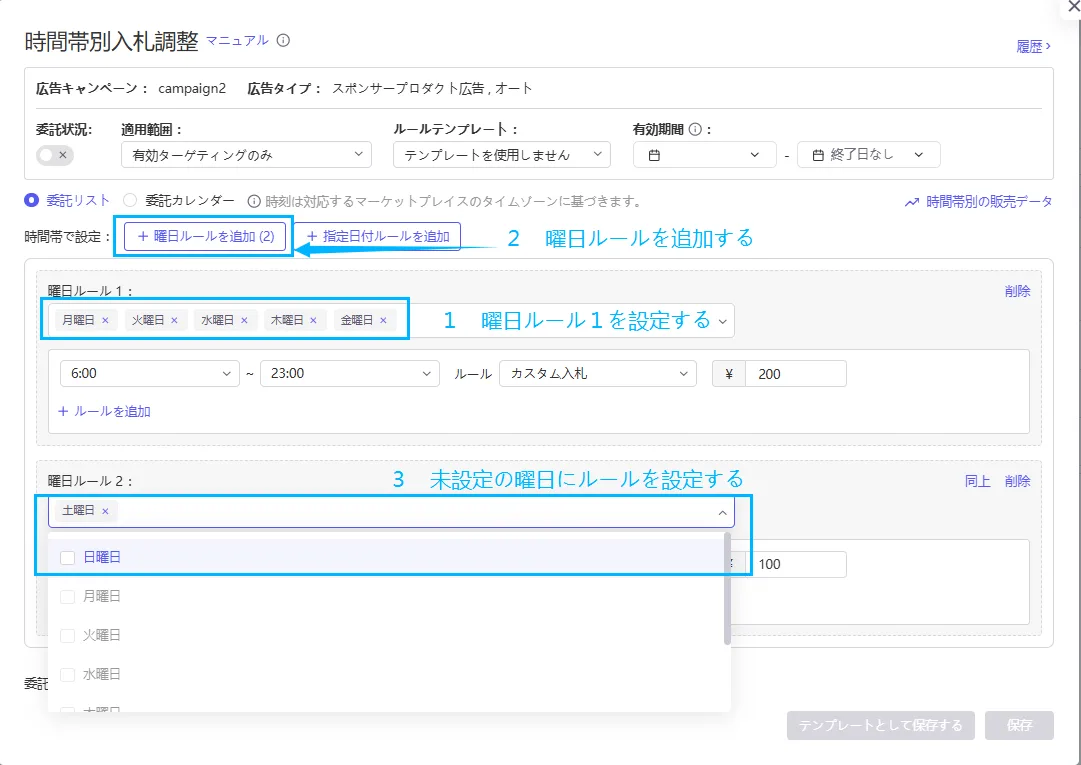The image size is (1081, 765).
Task: Click the disabled 水曜日 checkbox
Action: click(x=68, y=674)
